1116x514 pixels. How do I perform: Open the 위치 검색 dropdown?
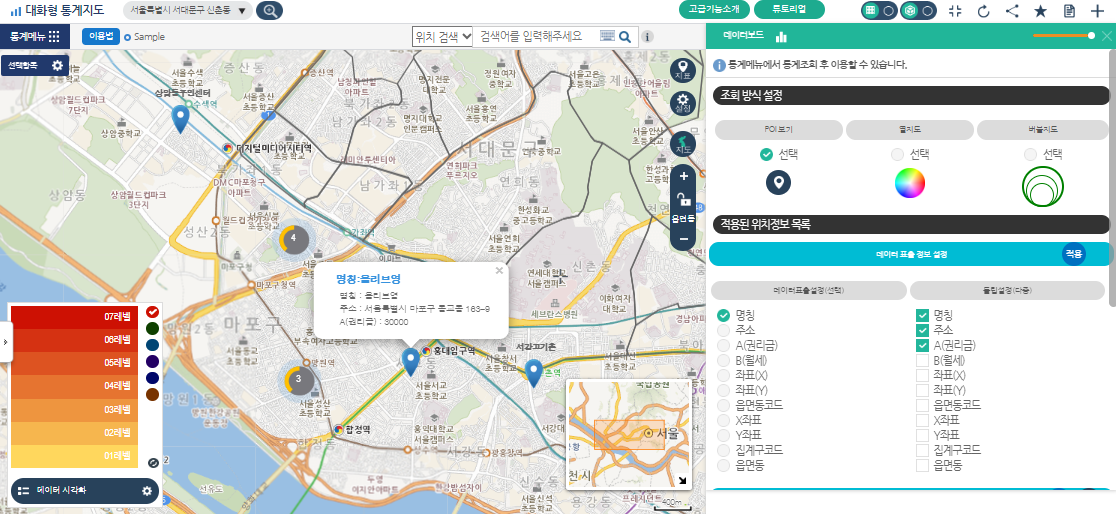click(x=443, y=36)
